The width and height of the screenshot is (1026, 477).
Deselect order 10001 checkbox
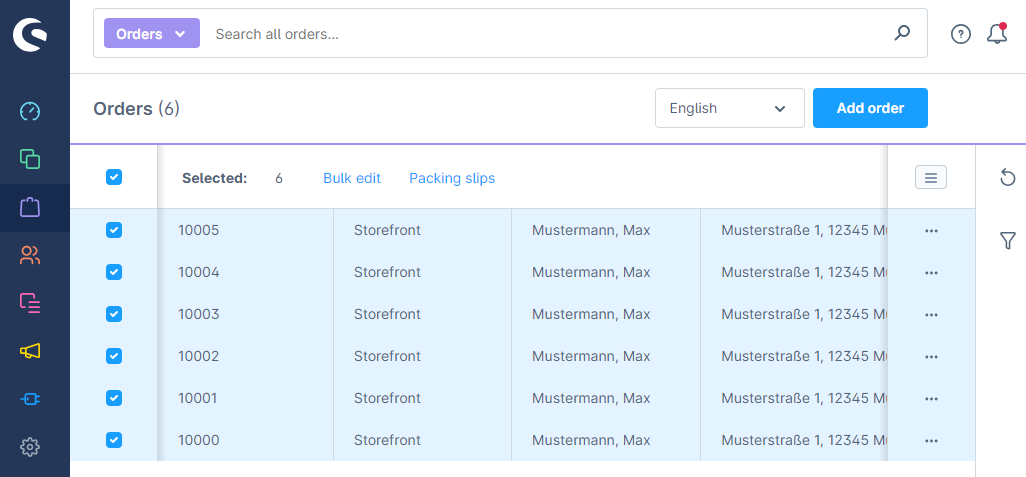(x=114, y=398)
